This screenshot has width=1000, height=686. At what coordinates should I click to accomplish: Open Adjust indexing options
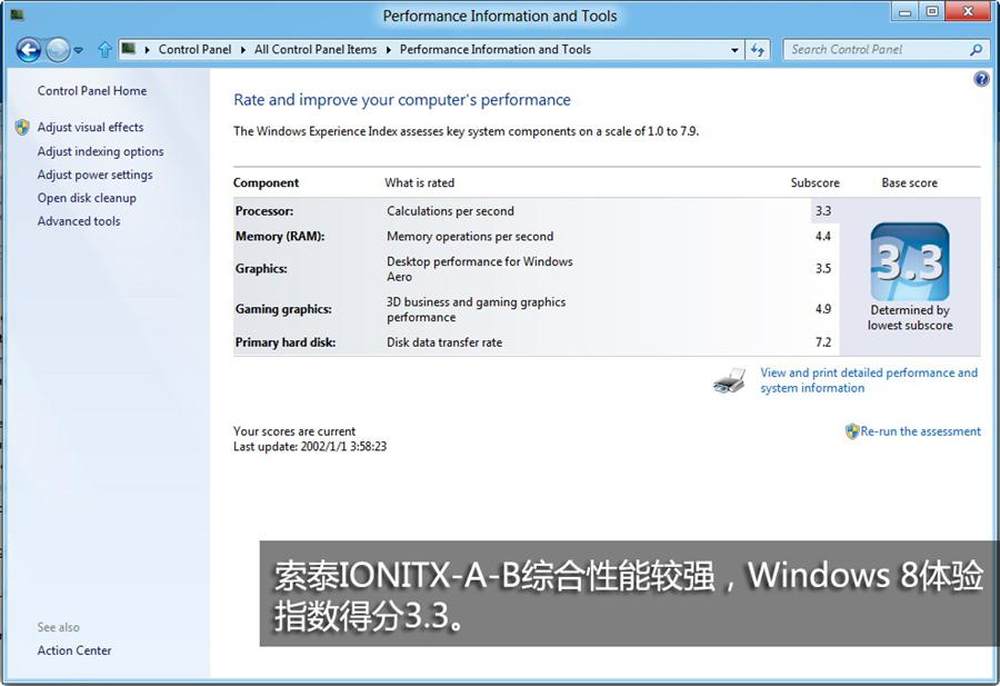[x=100, y=151]
